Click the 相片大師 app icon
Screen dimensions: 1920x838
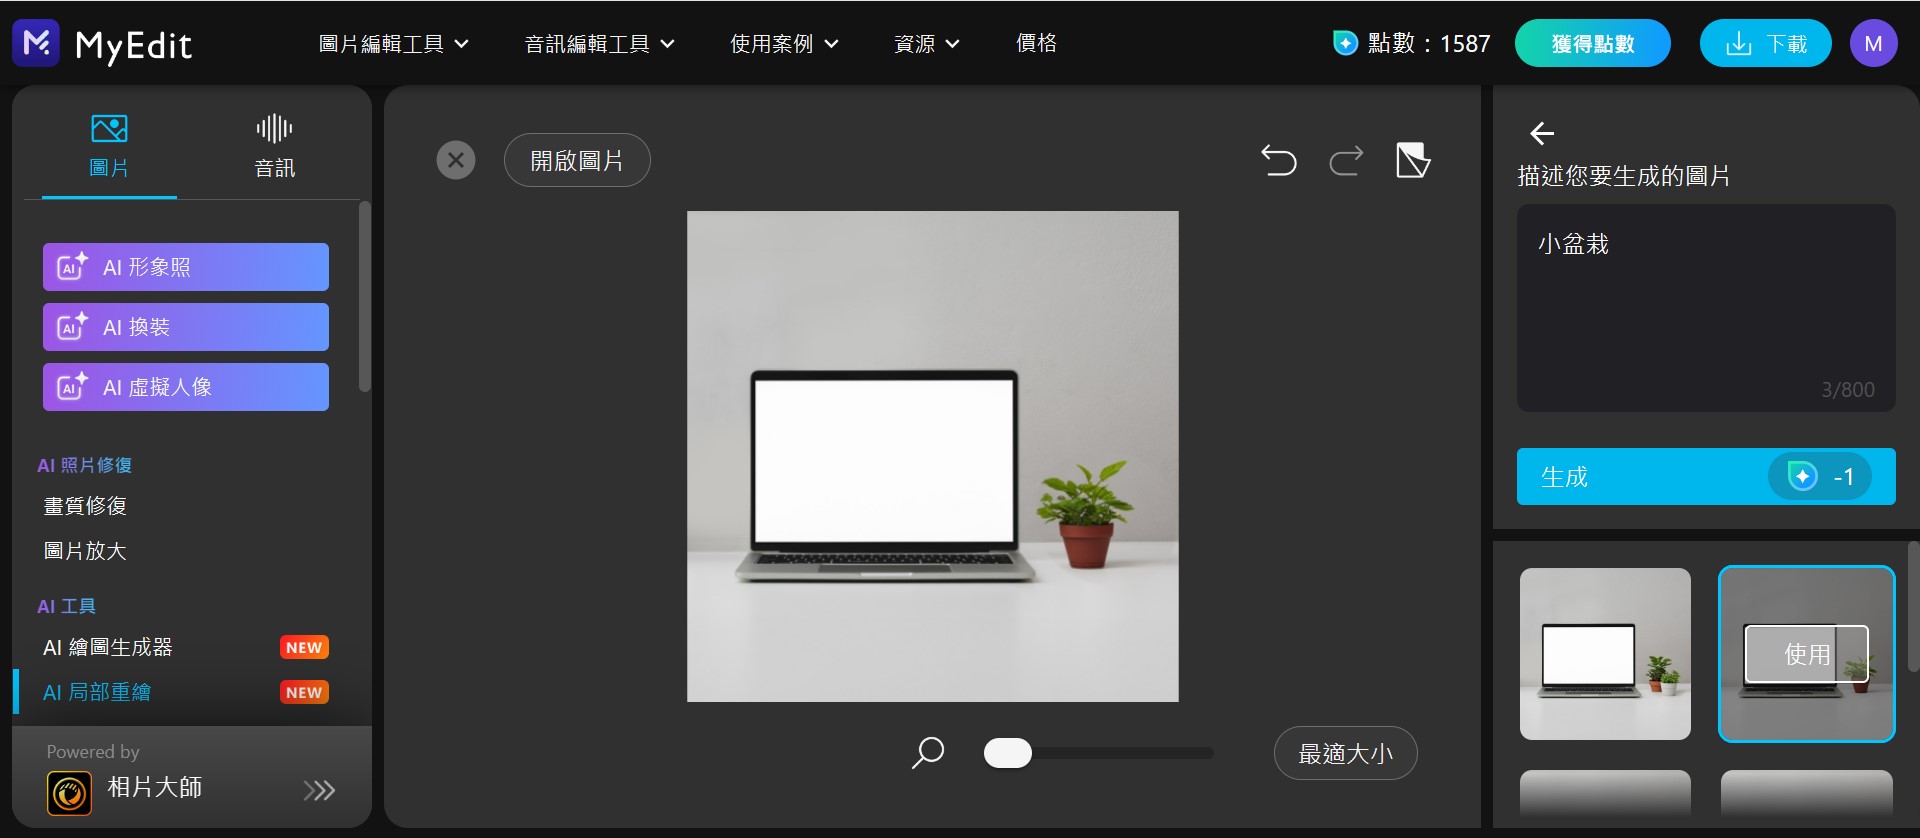pyautogui.click(x=69, y=794)
